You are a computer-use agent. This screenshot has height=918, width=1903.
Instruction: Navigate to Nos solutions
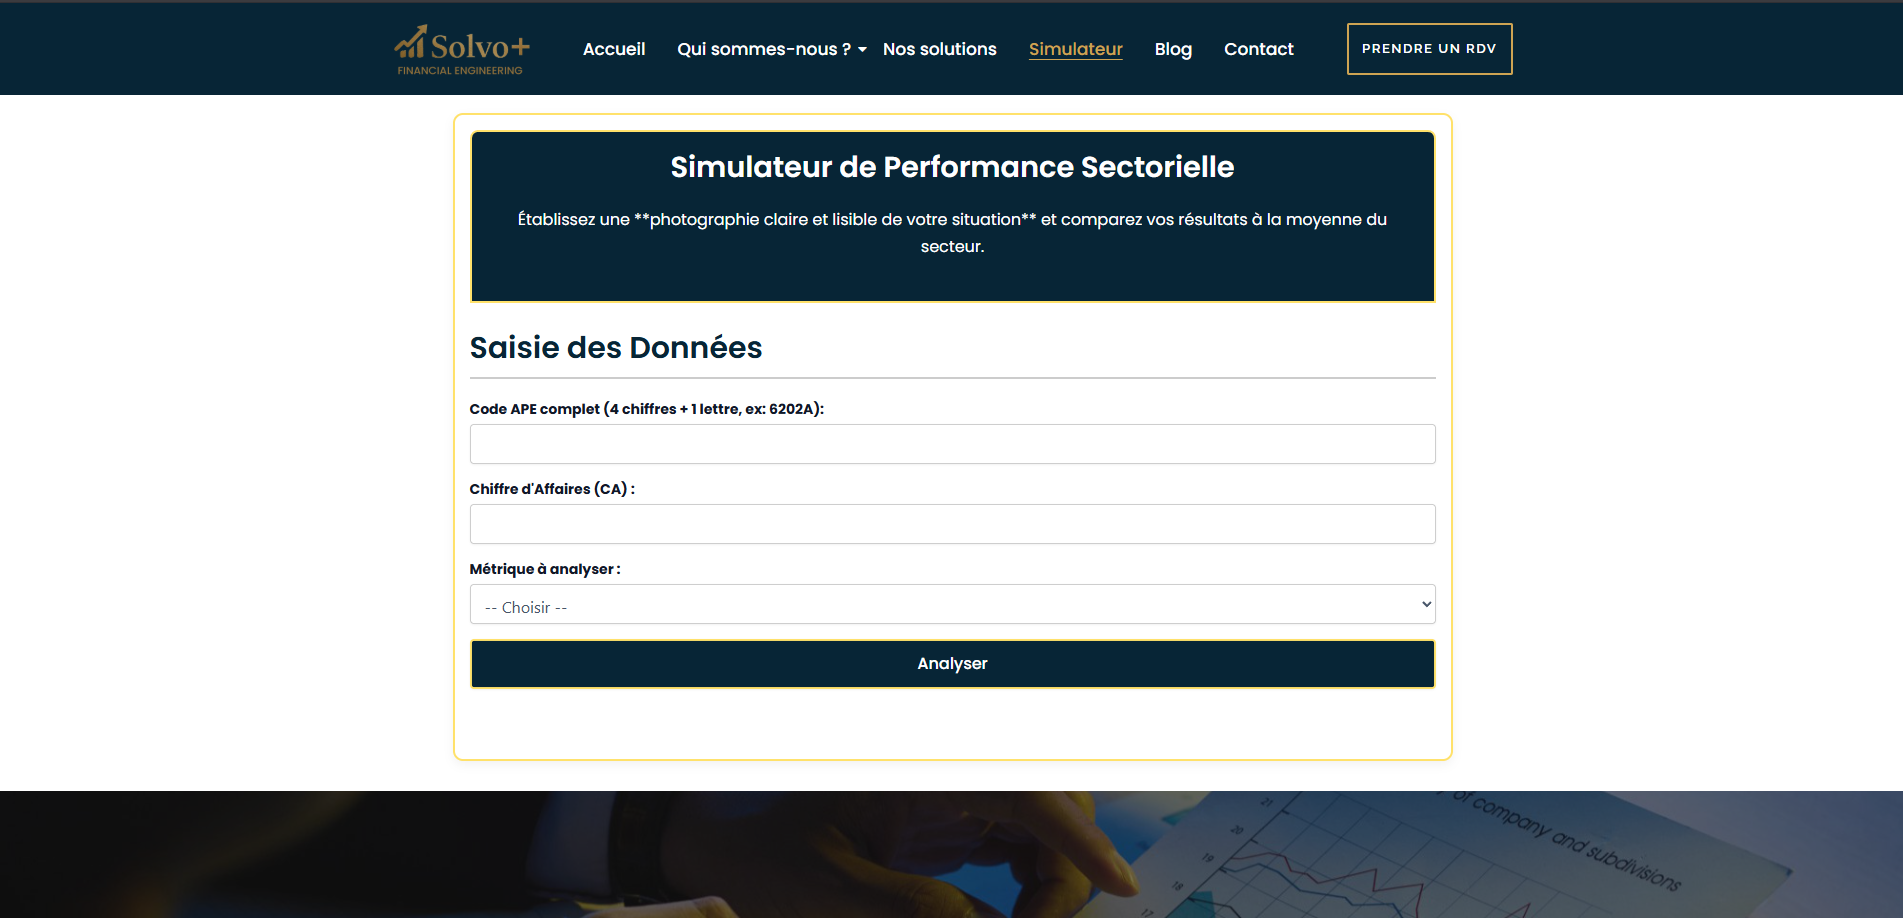point(939,49)
